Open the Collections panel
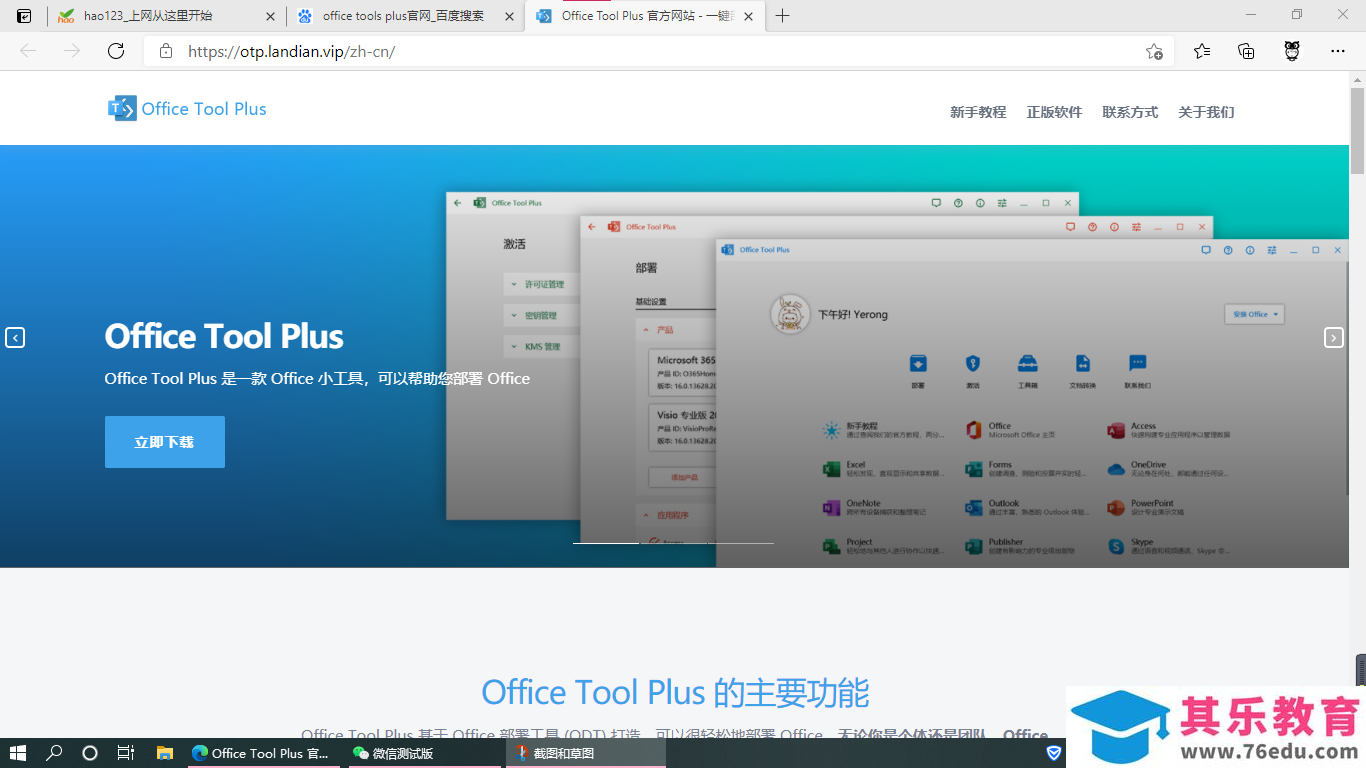Image resolution: width=1366 pixels, height=768 pixels. coord(1246,51)
